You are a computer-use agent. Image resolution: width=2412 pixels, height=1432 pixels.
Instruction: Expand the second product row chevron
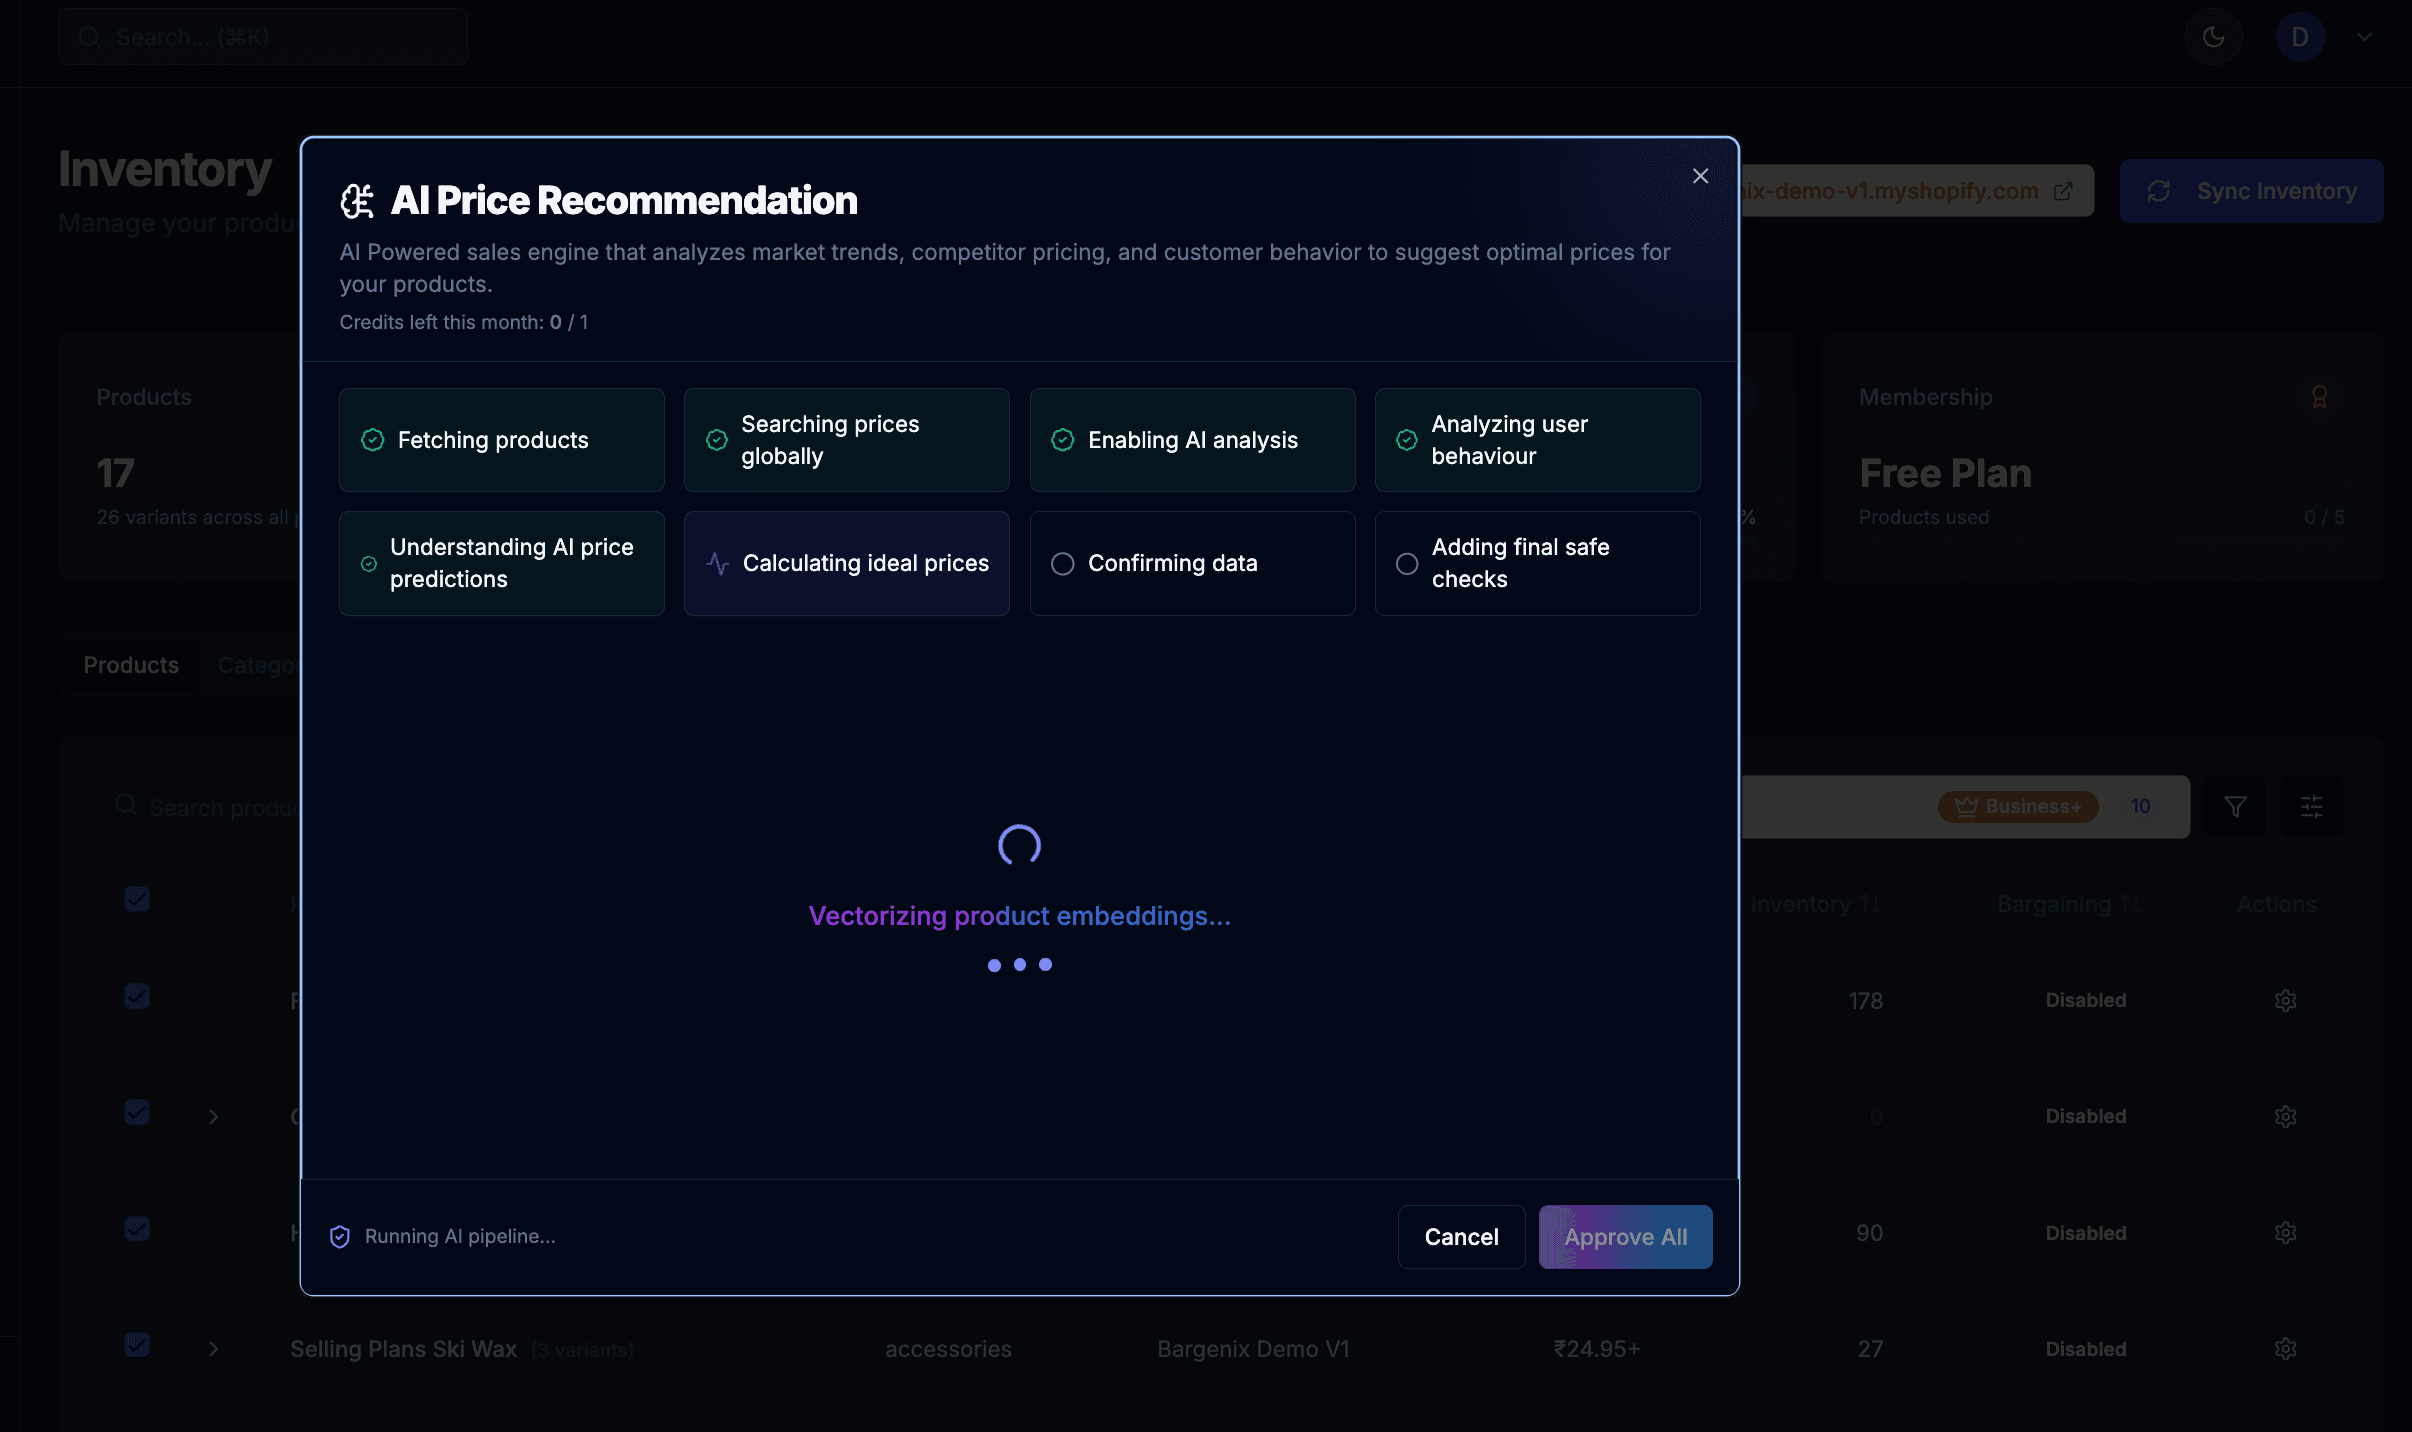[213, 1113]
